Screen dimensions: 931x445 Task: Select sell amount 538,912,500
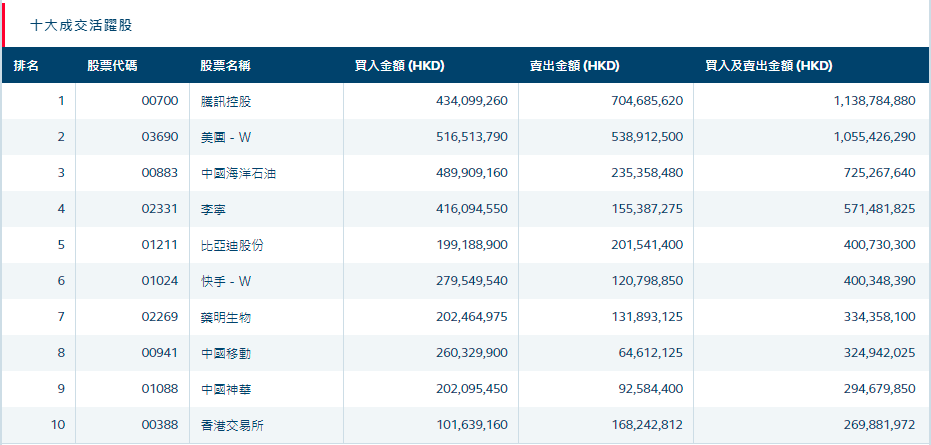[x=647, y=137]
